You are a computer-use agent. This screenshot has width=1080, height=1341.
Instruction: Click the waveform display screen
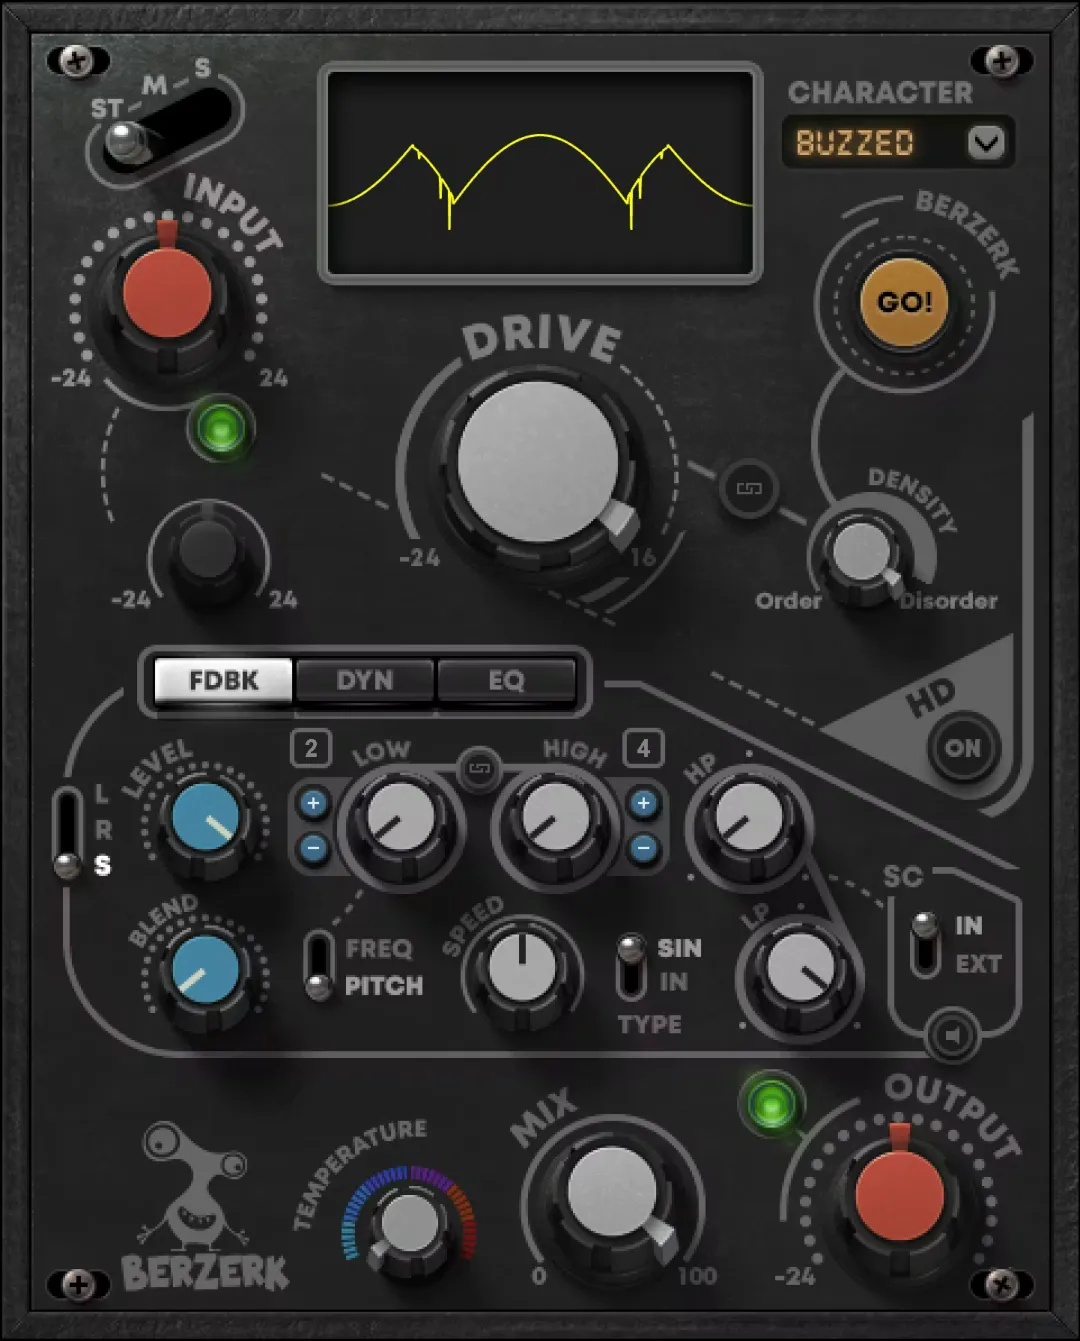541,173
